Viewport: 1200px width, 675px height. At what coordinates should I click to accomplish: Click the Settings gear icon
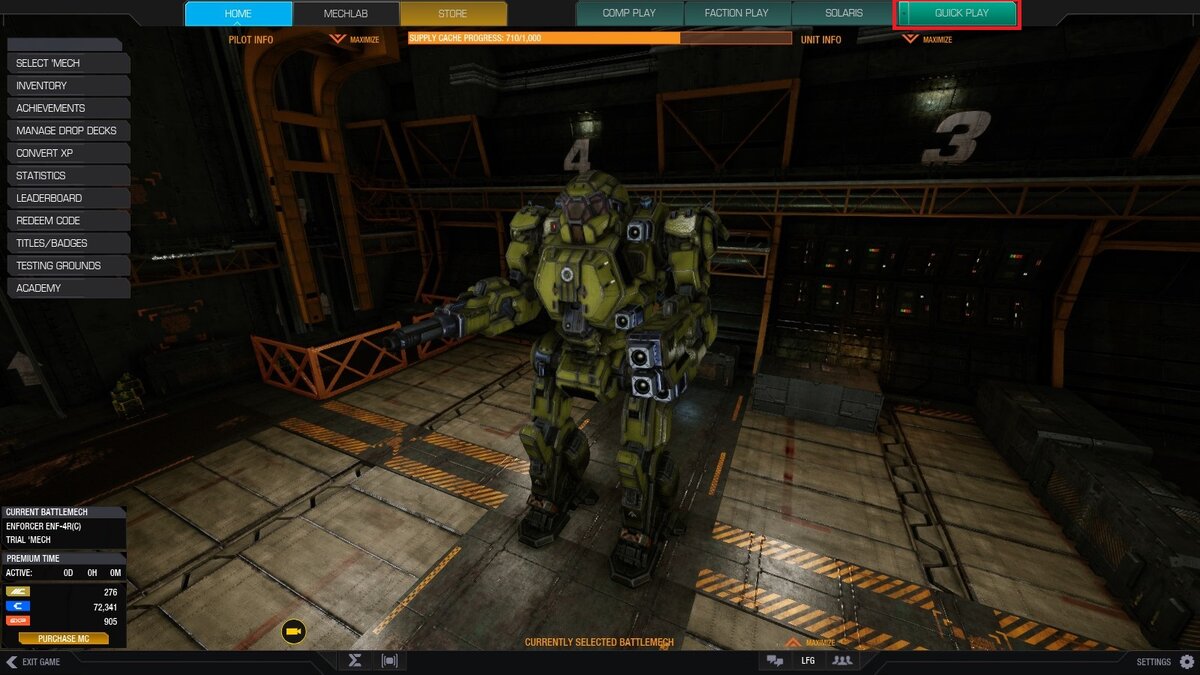(x=1187, y=661)
